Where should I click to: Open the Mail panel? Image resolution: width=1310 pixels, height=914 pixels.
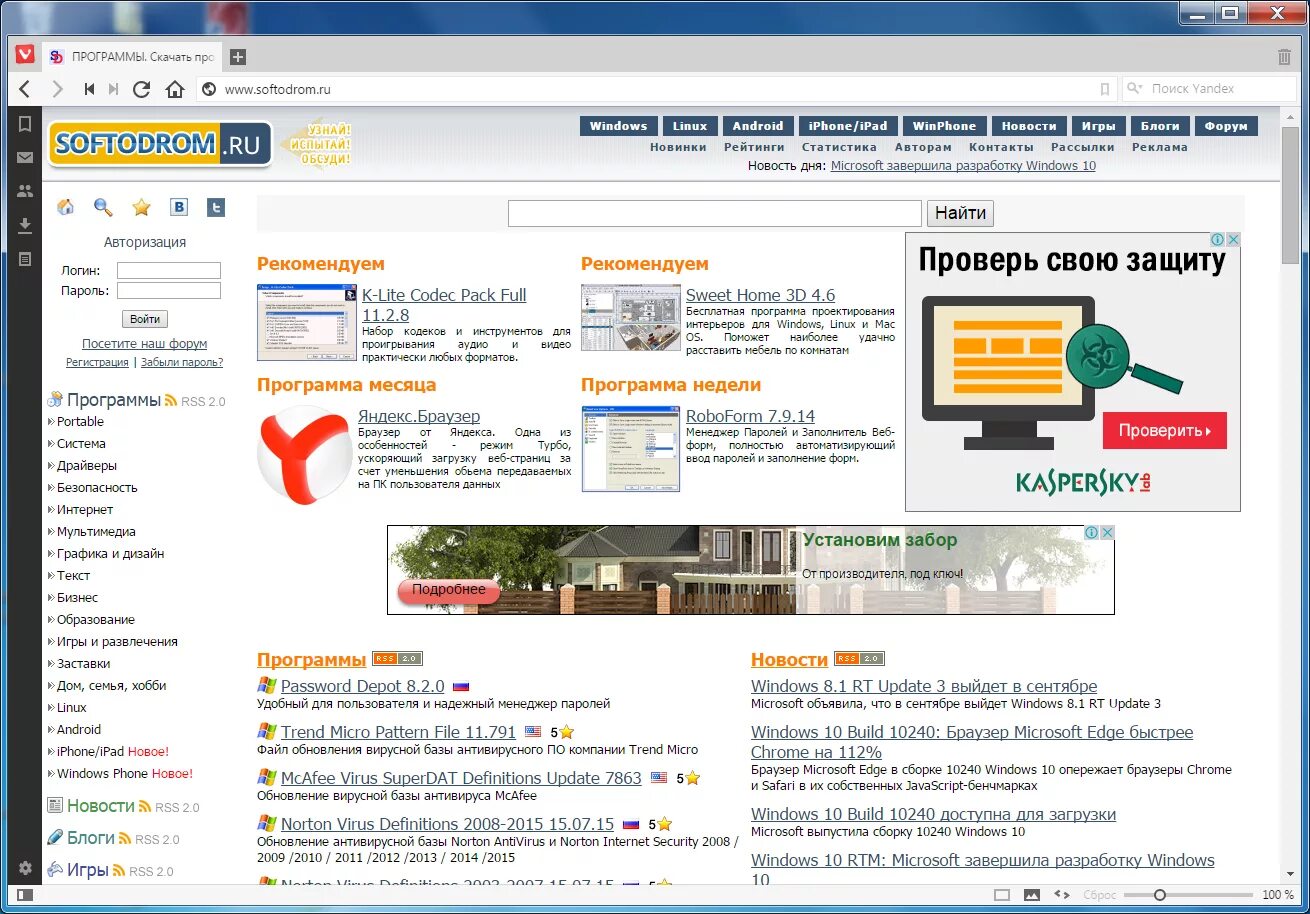point(25,157)
